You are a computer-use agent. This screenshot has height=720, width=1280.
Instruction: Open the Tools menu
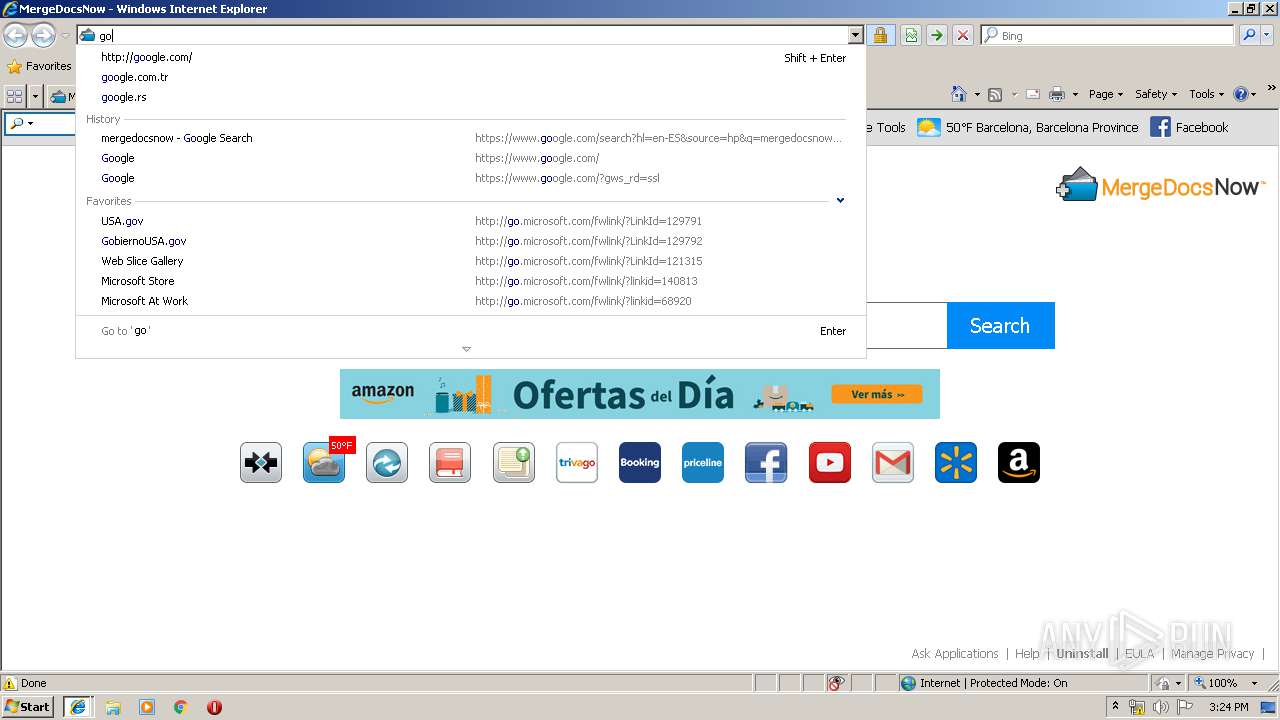[x=1206, y=94]
